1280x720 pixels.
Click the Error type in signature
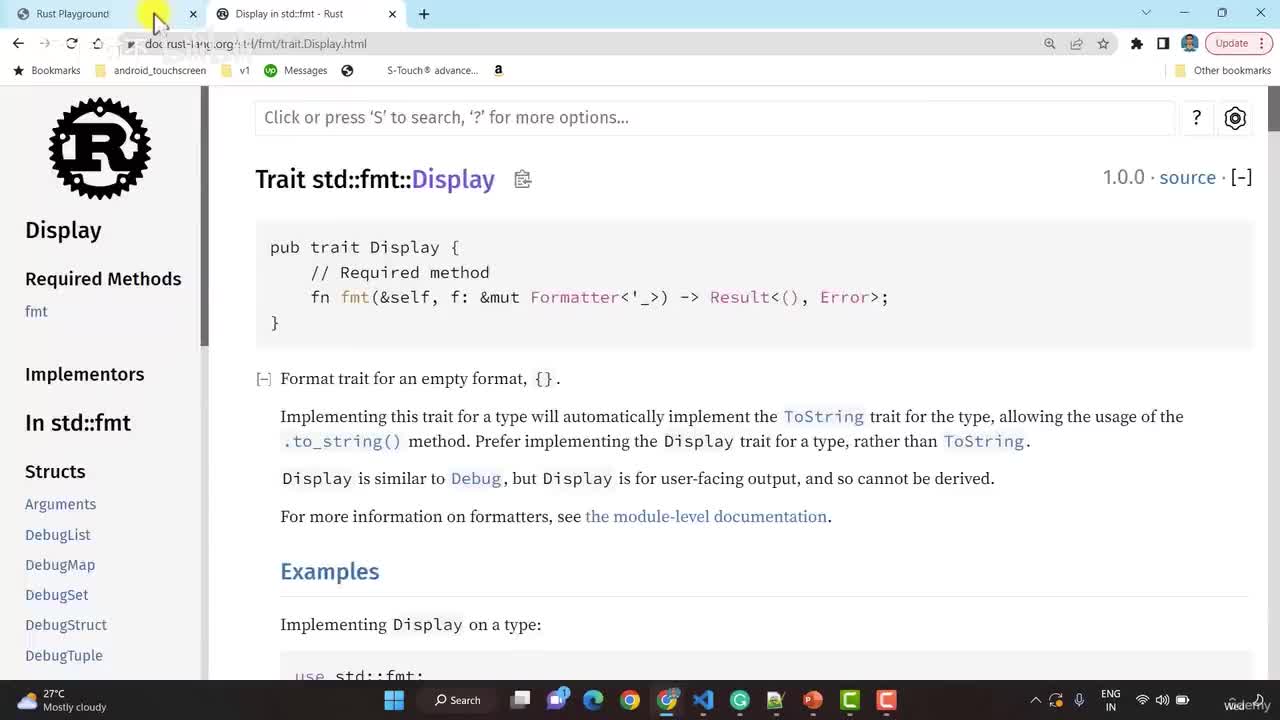pyautogui.click(x=845, y=297)
